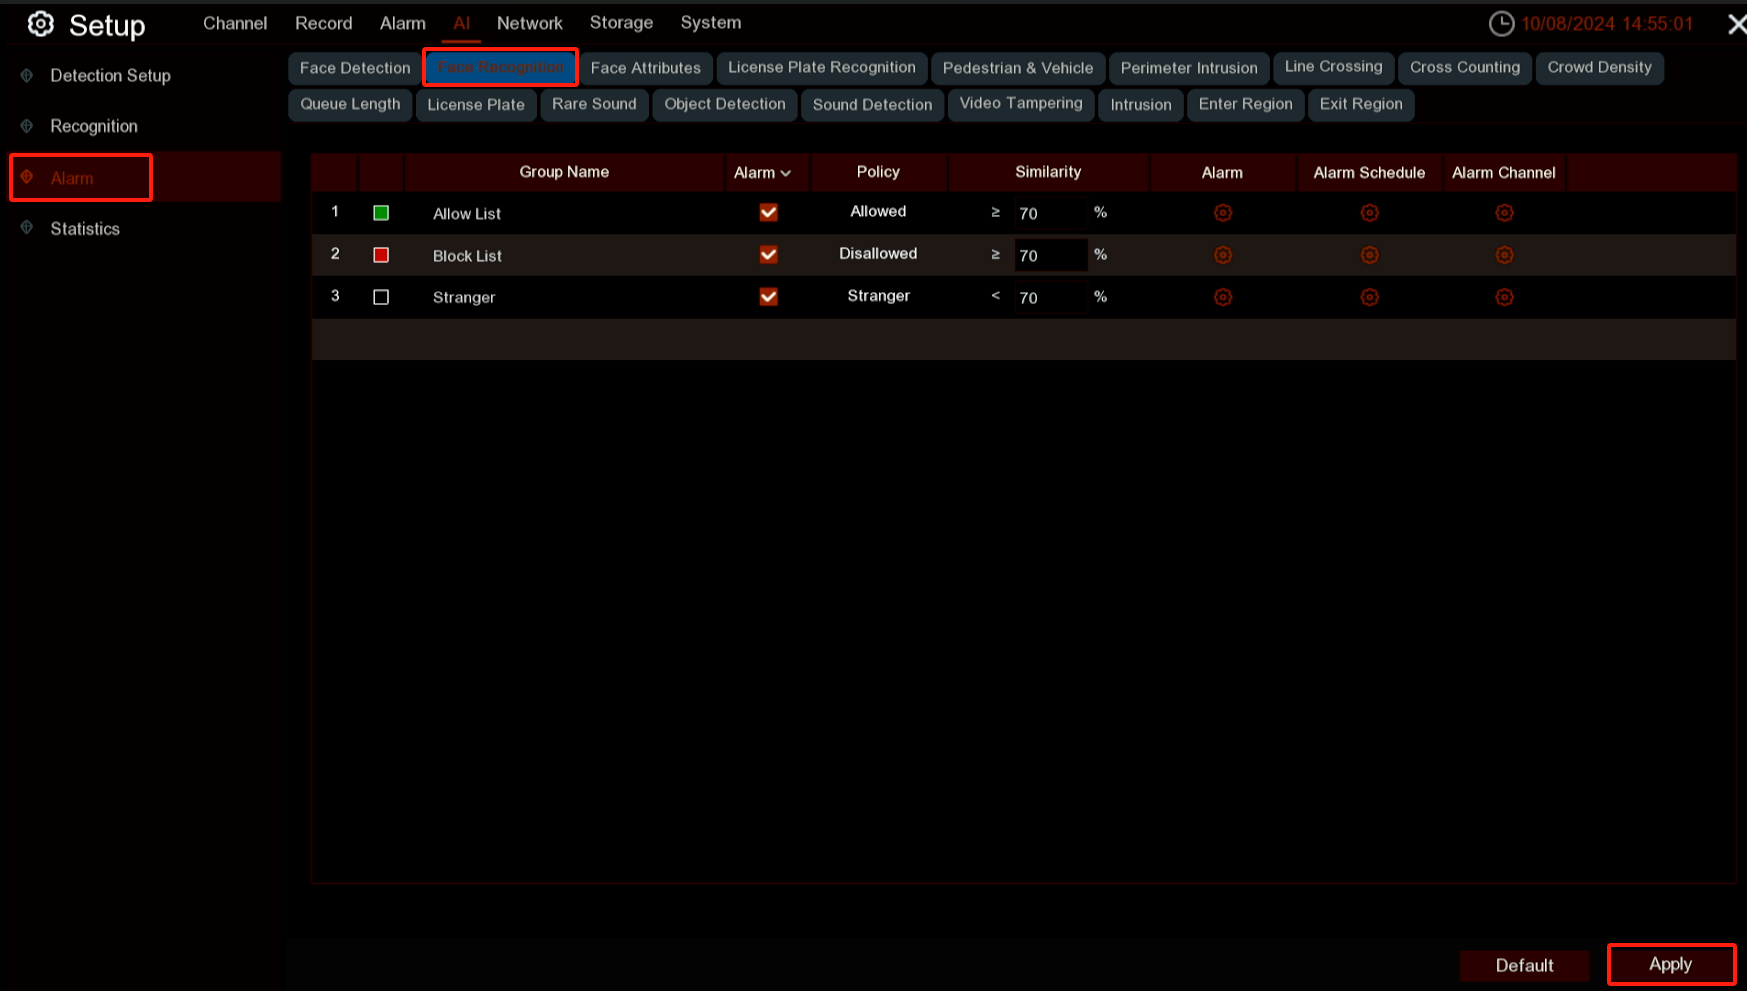Open Alarm Schedule gear for Block List
The height and width of the screenshot is (991, 1747).
1369,255
